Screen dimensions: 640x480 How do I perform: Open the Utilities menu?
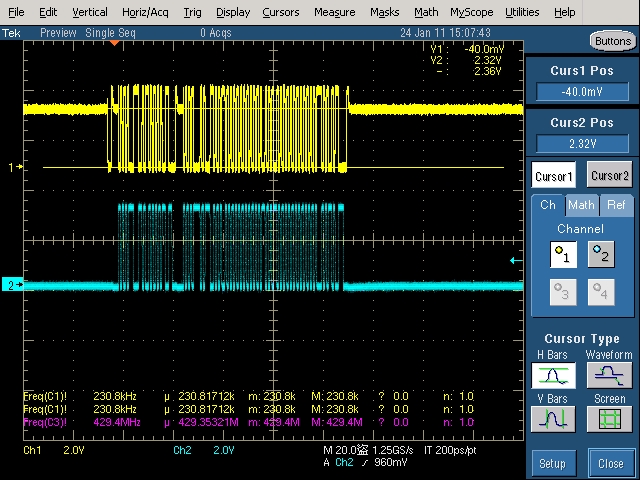[x=522, y=12]
